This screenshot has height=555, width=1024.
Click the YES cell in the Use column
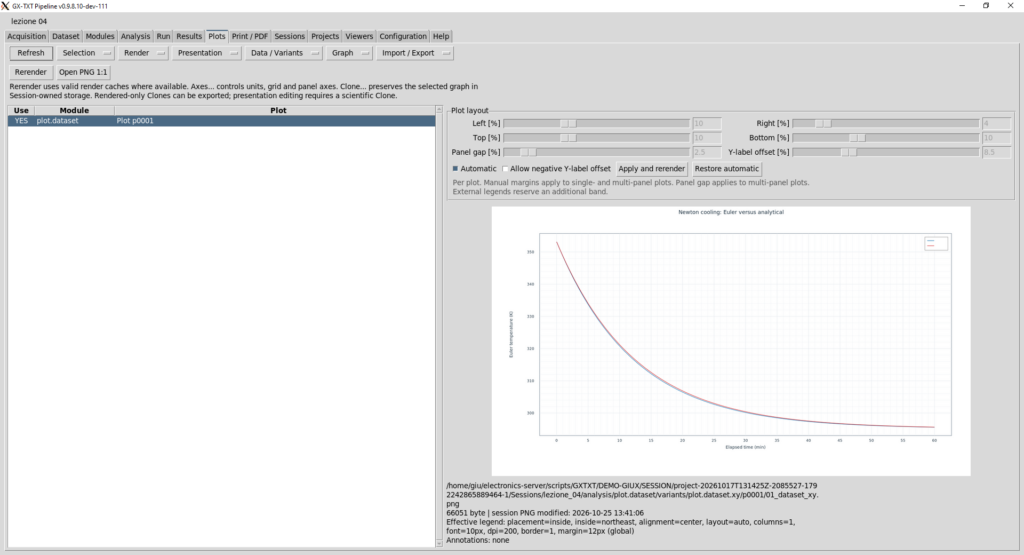21,121
